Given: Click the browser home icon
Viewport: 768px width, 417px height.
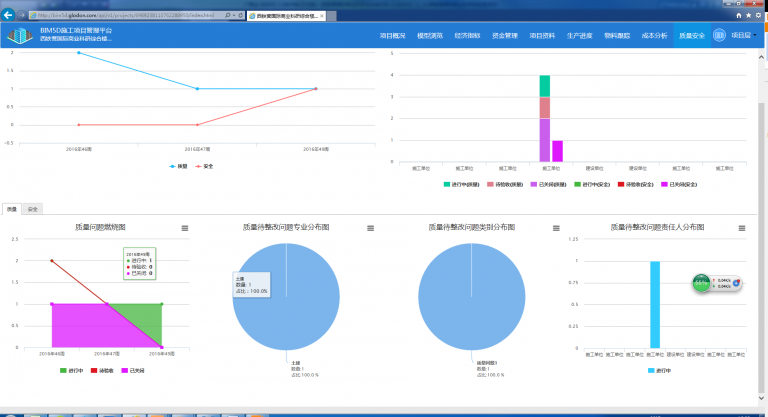Looking at the screenshot, I should (x=738, y=15).
